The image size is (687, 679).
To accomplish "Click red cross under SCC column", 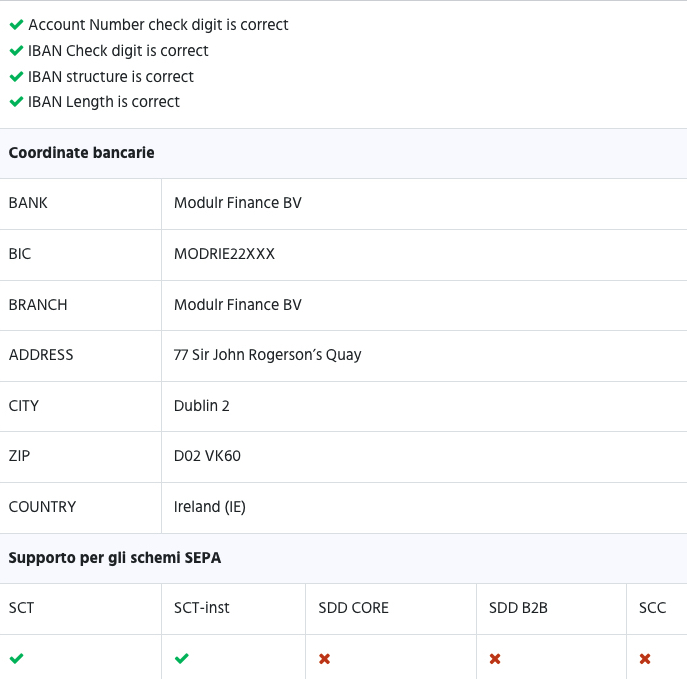I will (645, 658).
